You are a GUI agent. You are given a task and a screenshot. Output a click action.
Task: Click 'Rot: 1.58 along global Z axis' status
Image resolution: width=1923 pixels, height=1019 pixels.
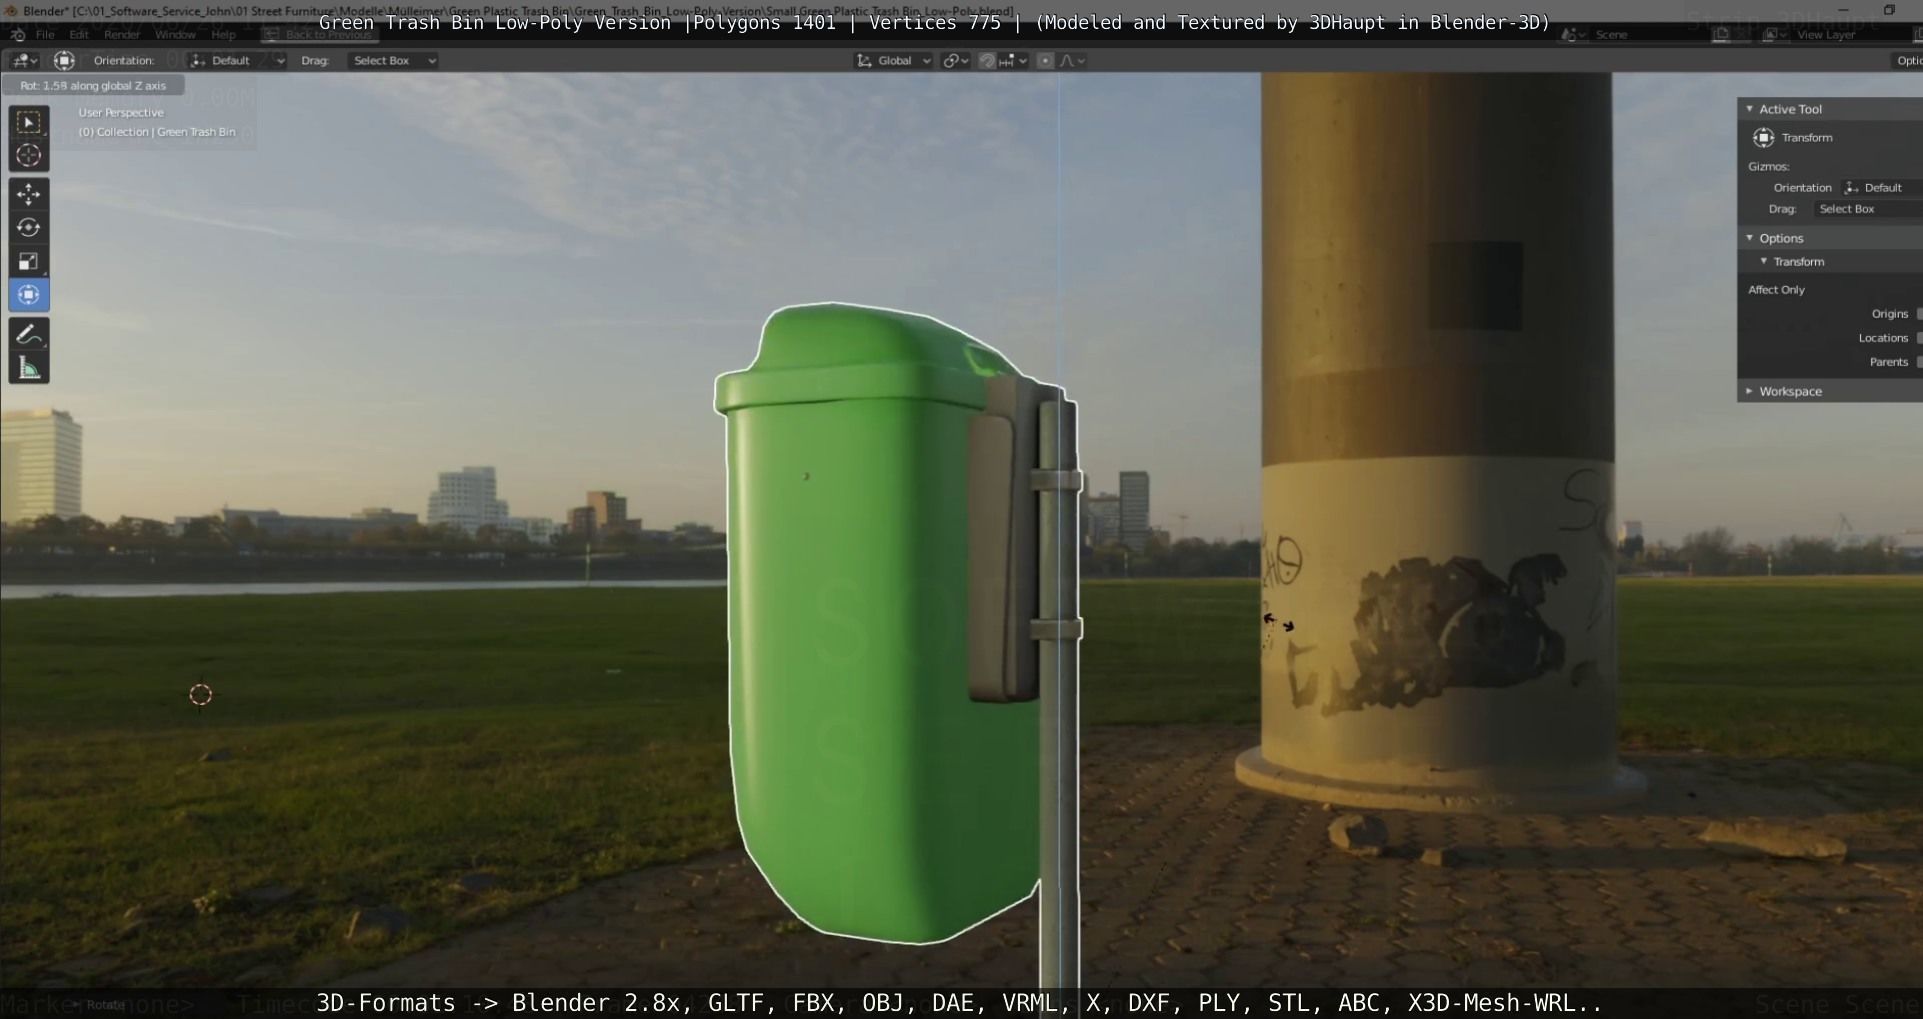[x=93, y=86]
